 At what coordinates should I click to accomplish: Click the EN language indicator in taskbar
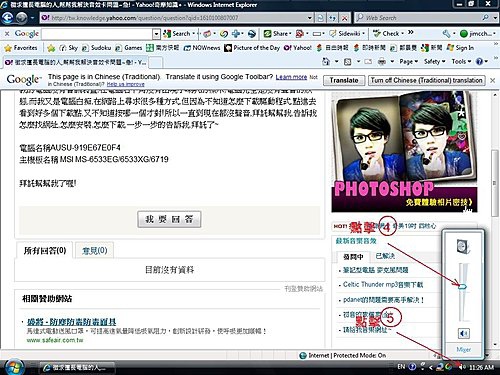401,367
